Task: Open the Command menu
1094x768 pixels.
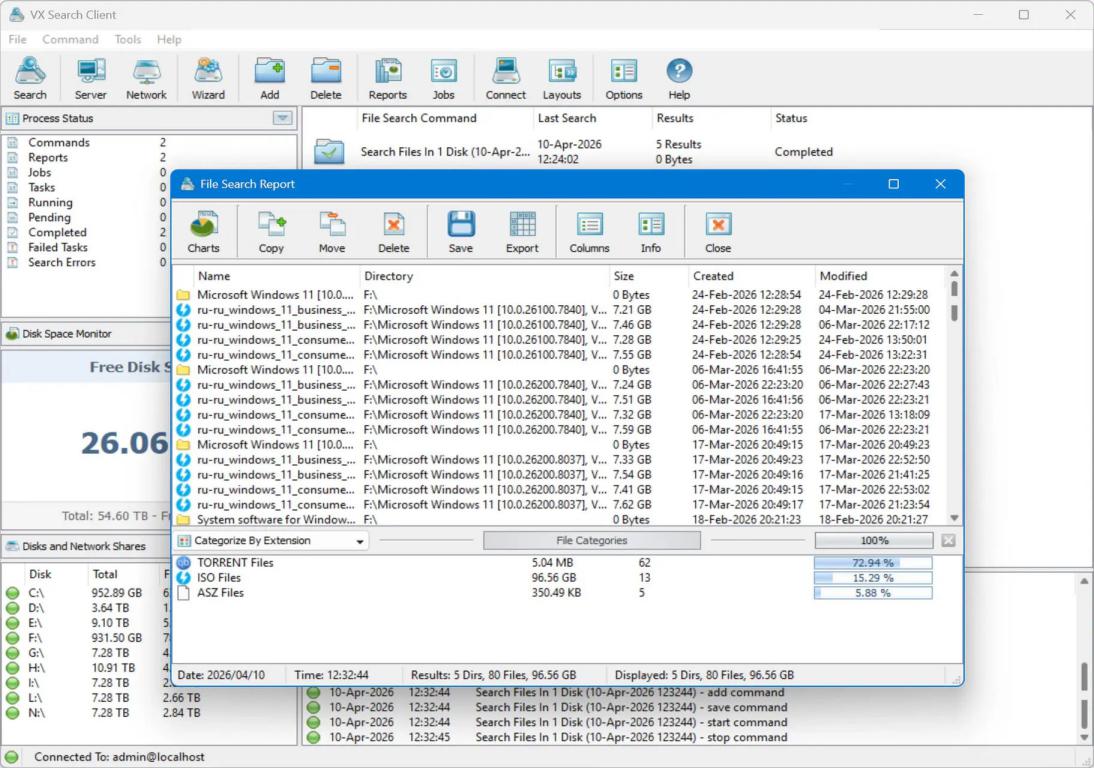Action: point(70,39)
